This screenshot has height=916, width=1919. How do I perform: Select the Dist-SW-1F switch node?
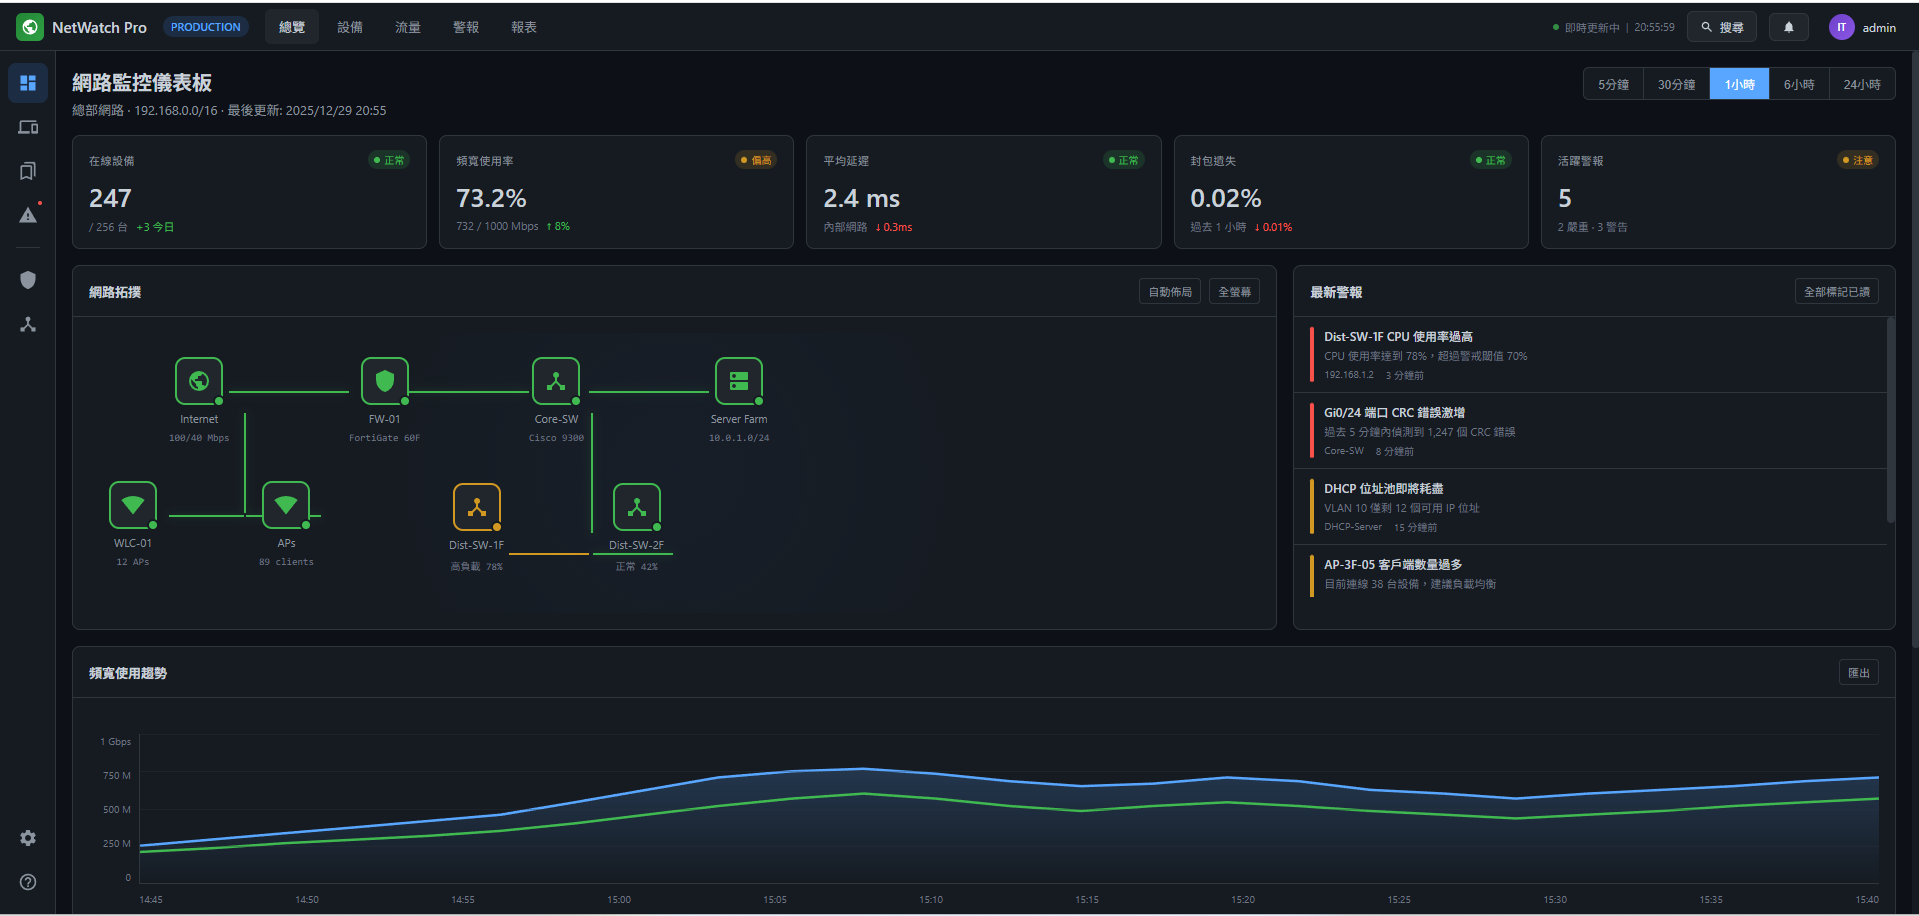pos(477,507)
